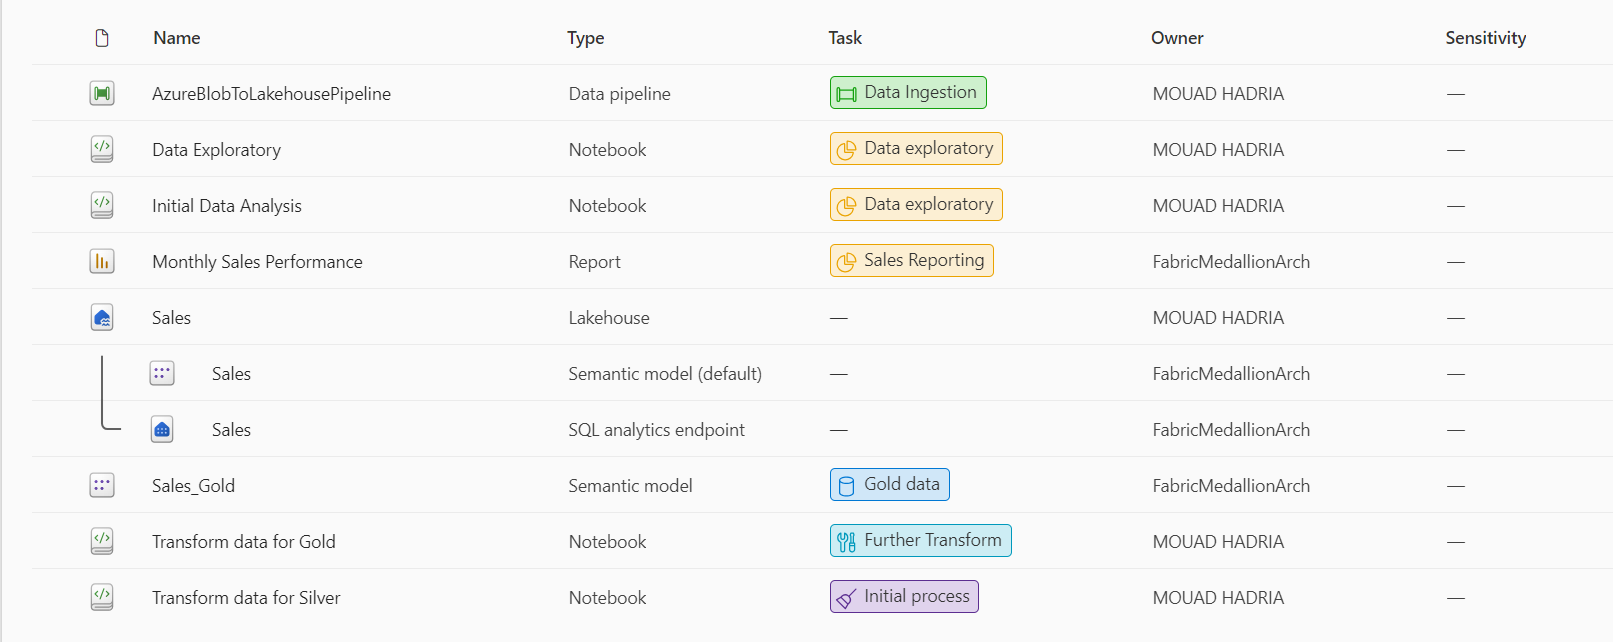
Task: Click the document icon in the table header
Action: pos(101,37)
